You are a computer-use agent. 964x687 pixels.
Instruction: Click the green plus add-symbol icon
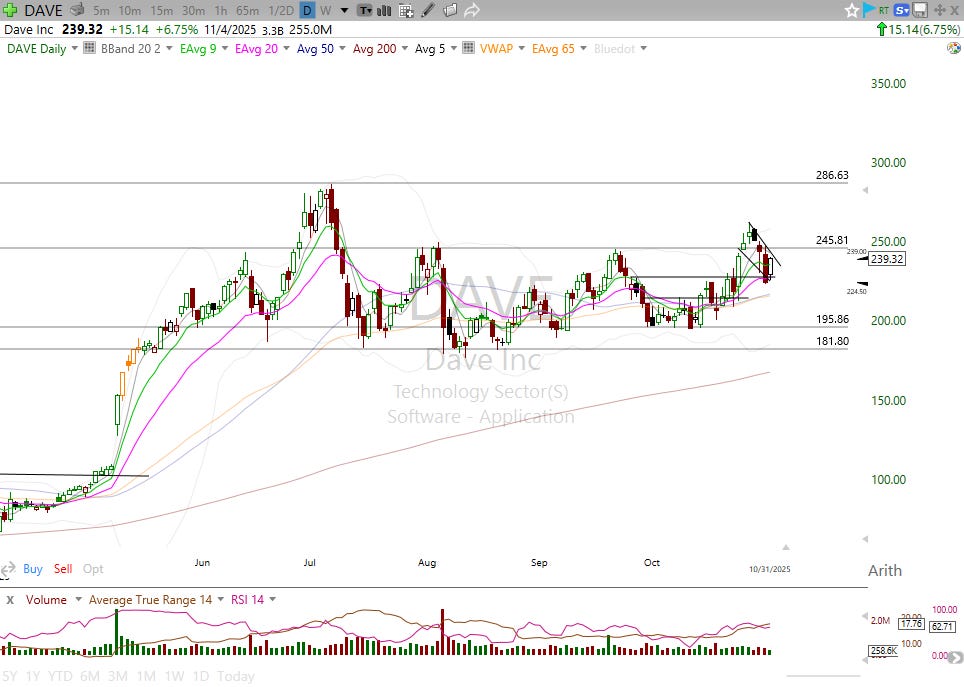coord(9,10)
